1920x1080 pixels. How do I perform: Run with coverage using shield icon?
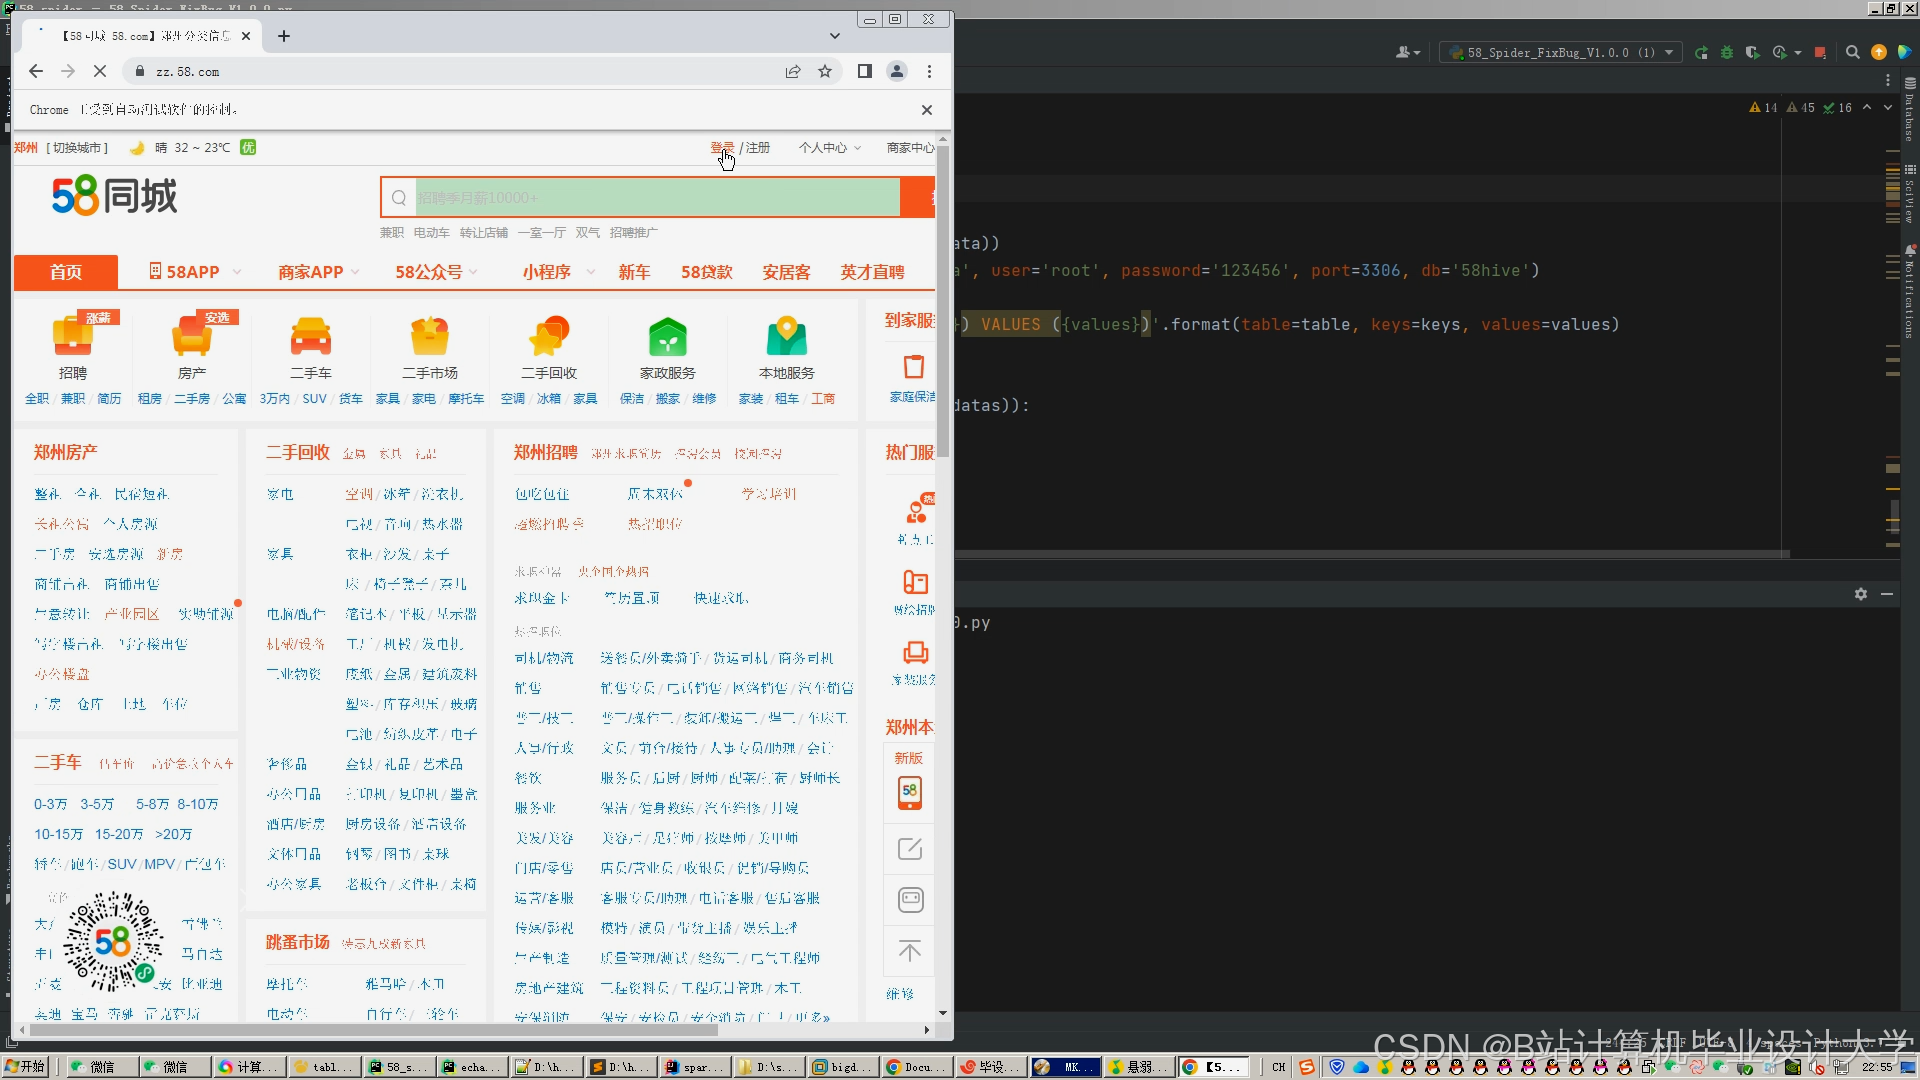point(1752,53)
